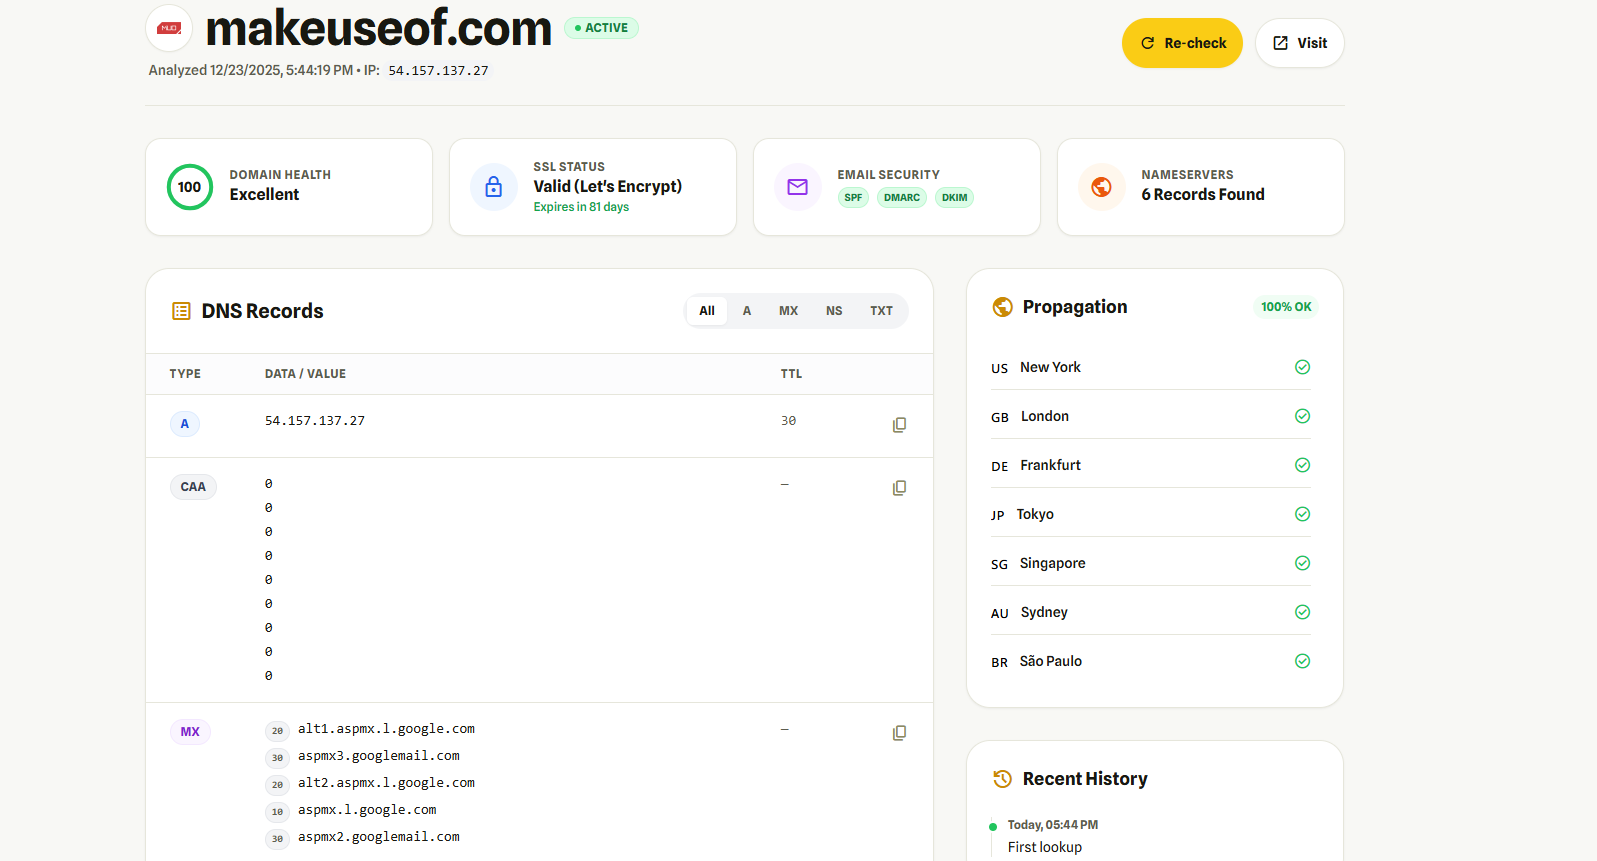Image resolution: width=1597 pixels, height=861 pixels.
Task: Click the DMARC email security badge
Action: coord(902,198)
